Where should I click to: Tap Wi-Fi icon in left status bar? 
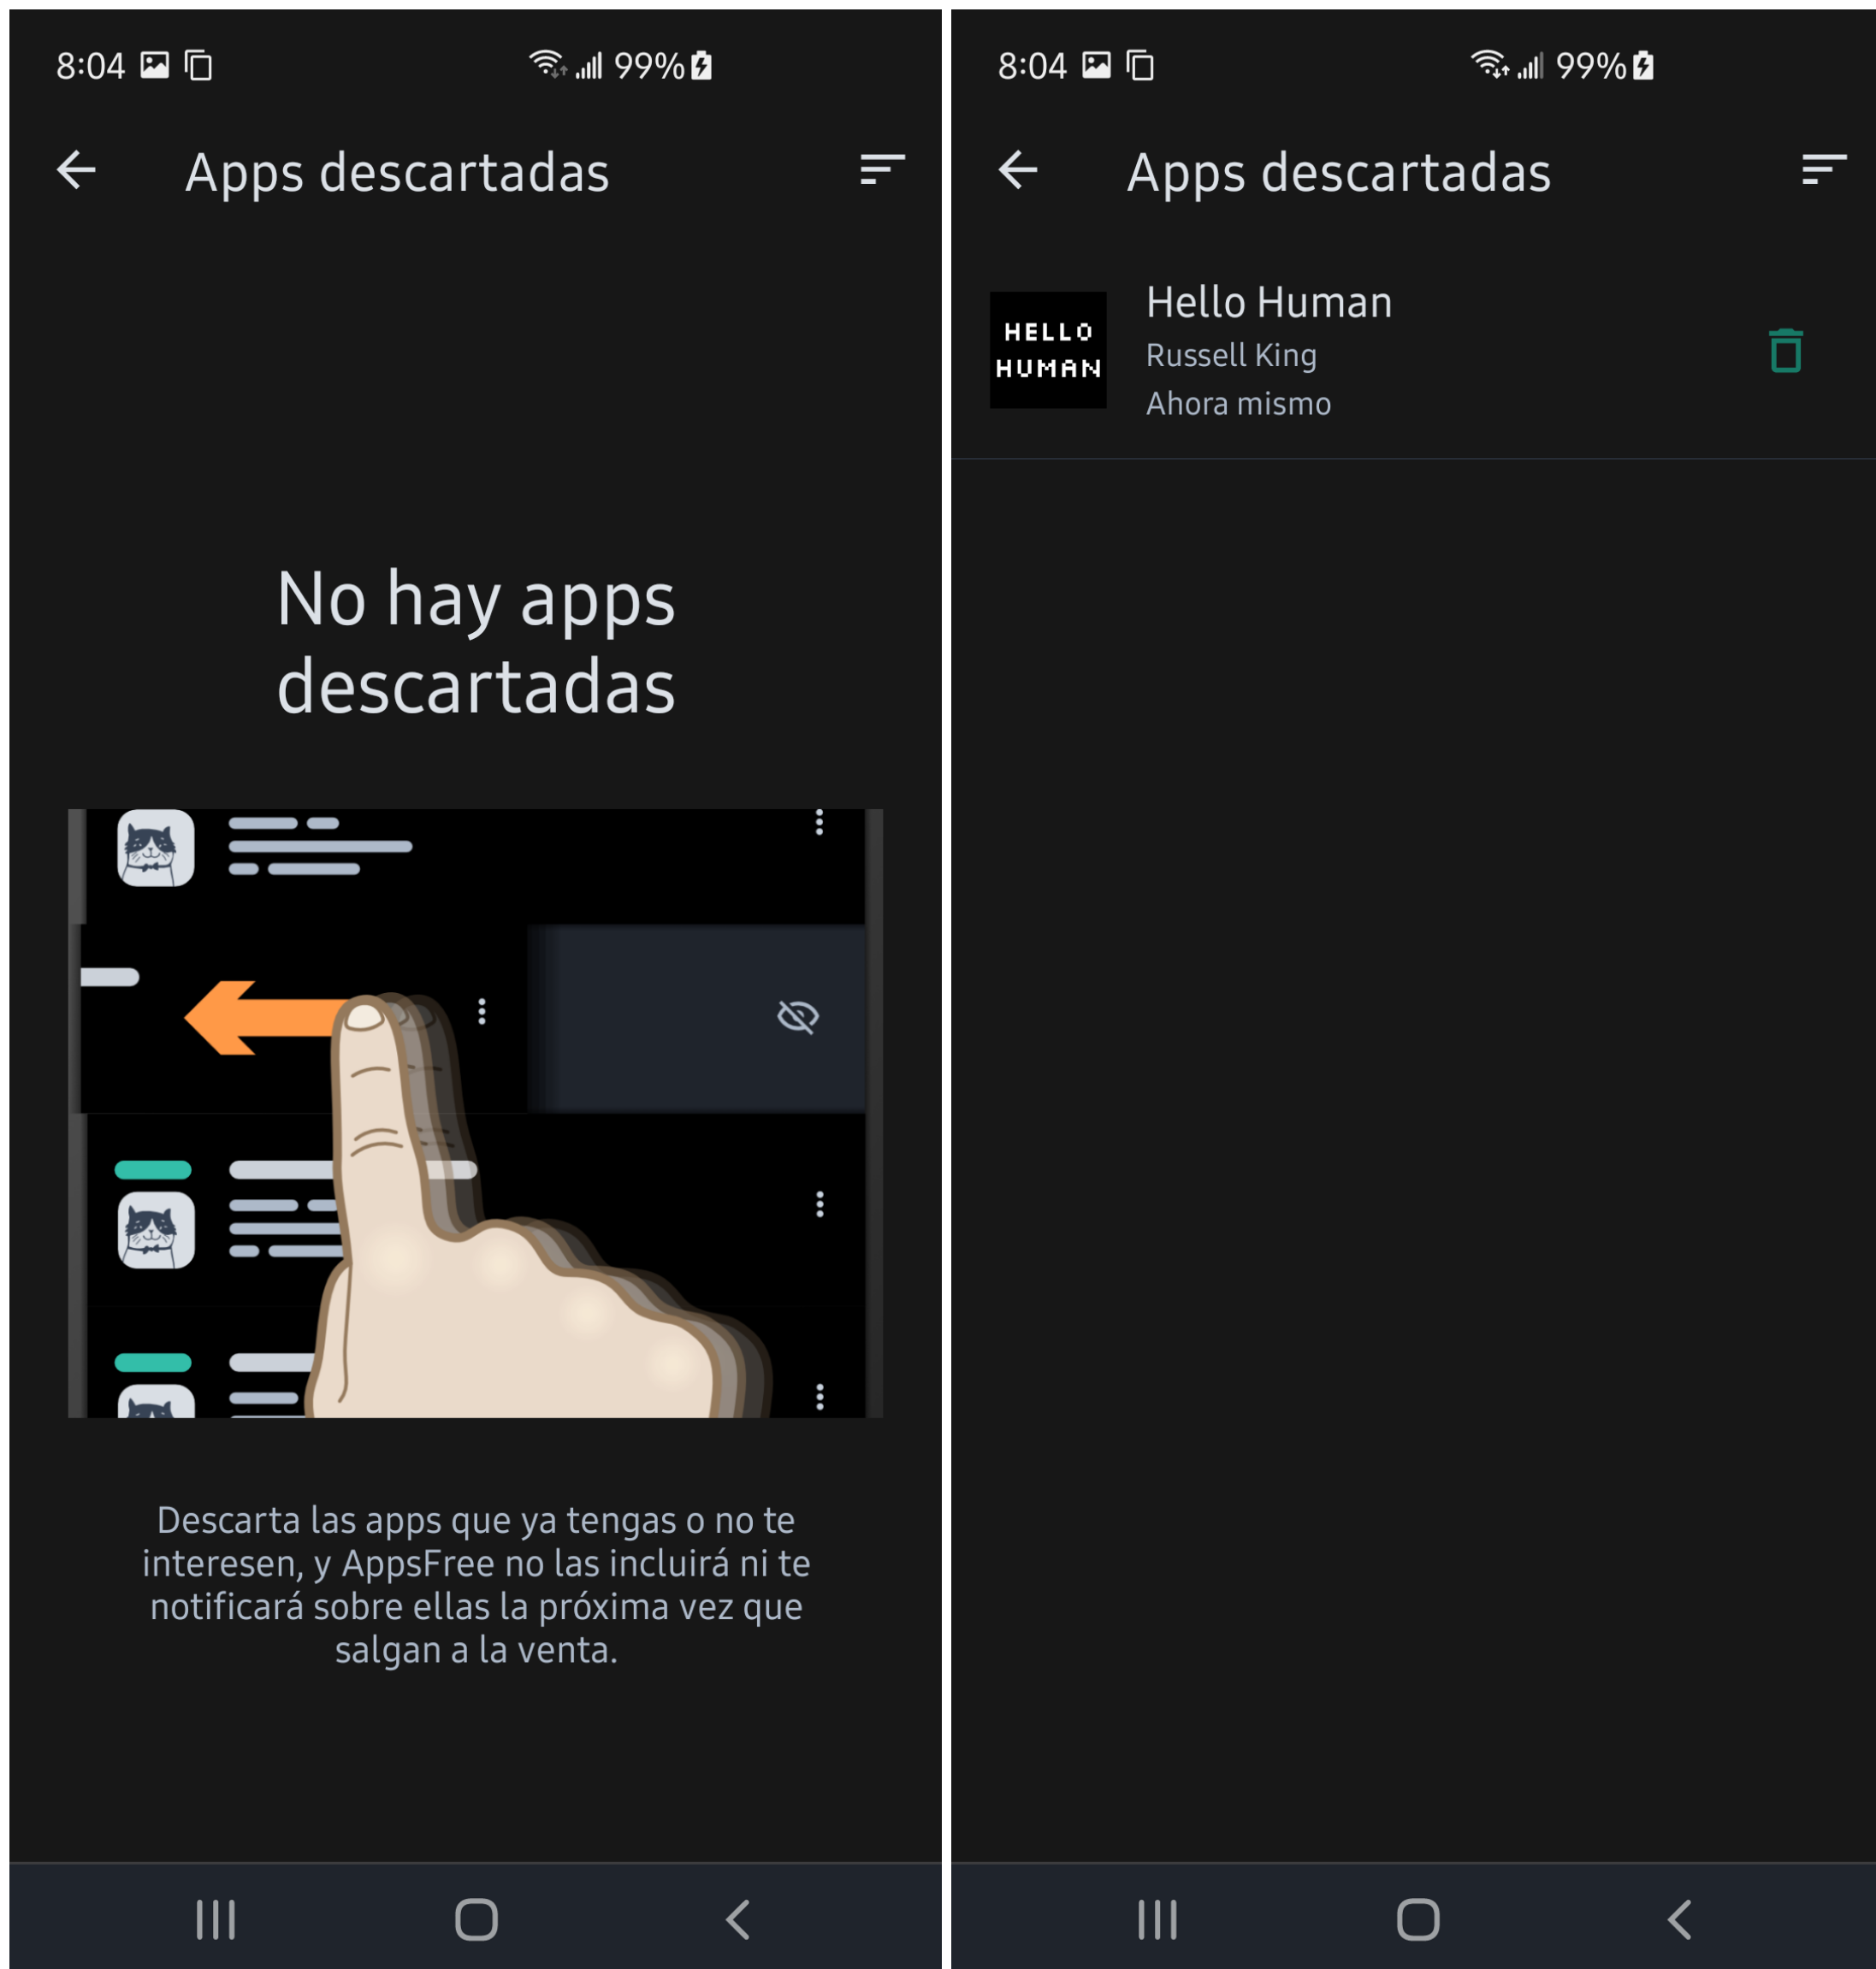(x=547, y=64)
